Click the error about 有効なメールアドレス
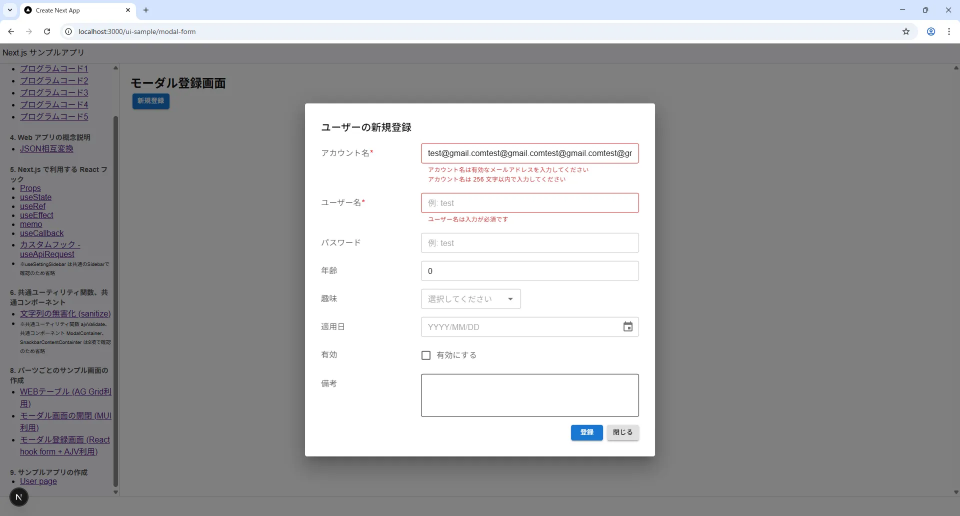 point(508,170)
